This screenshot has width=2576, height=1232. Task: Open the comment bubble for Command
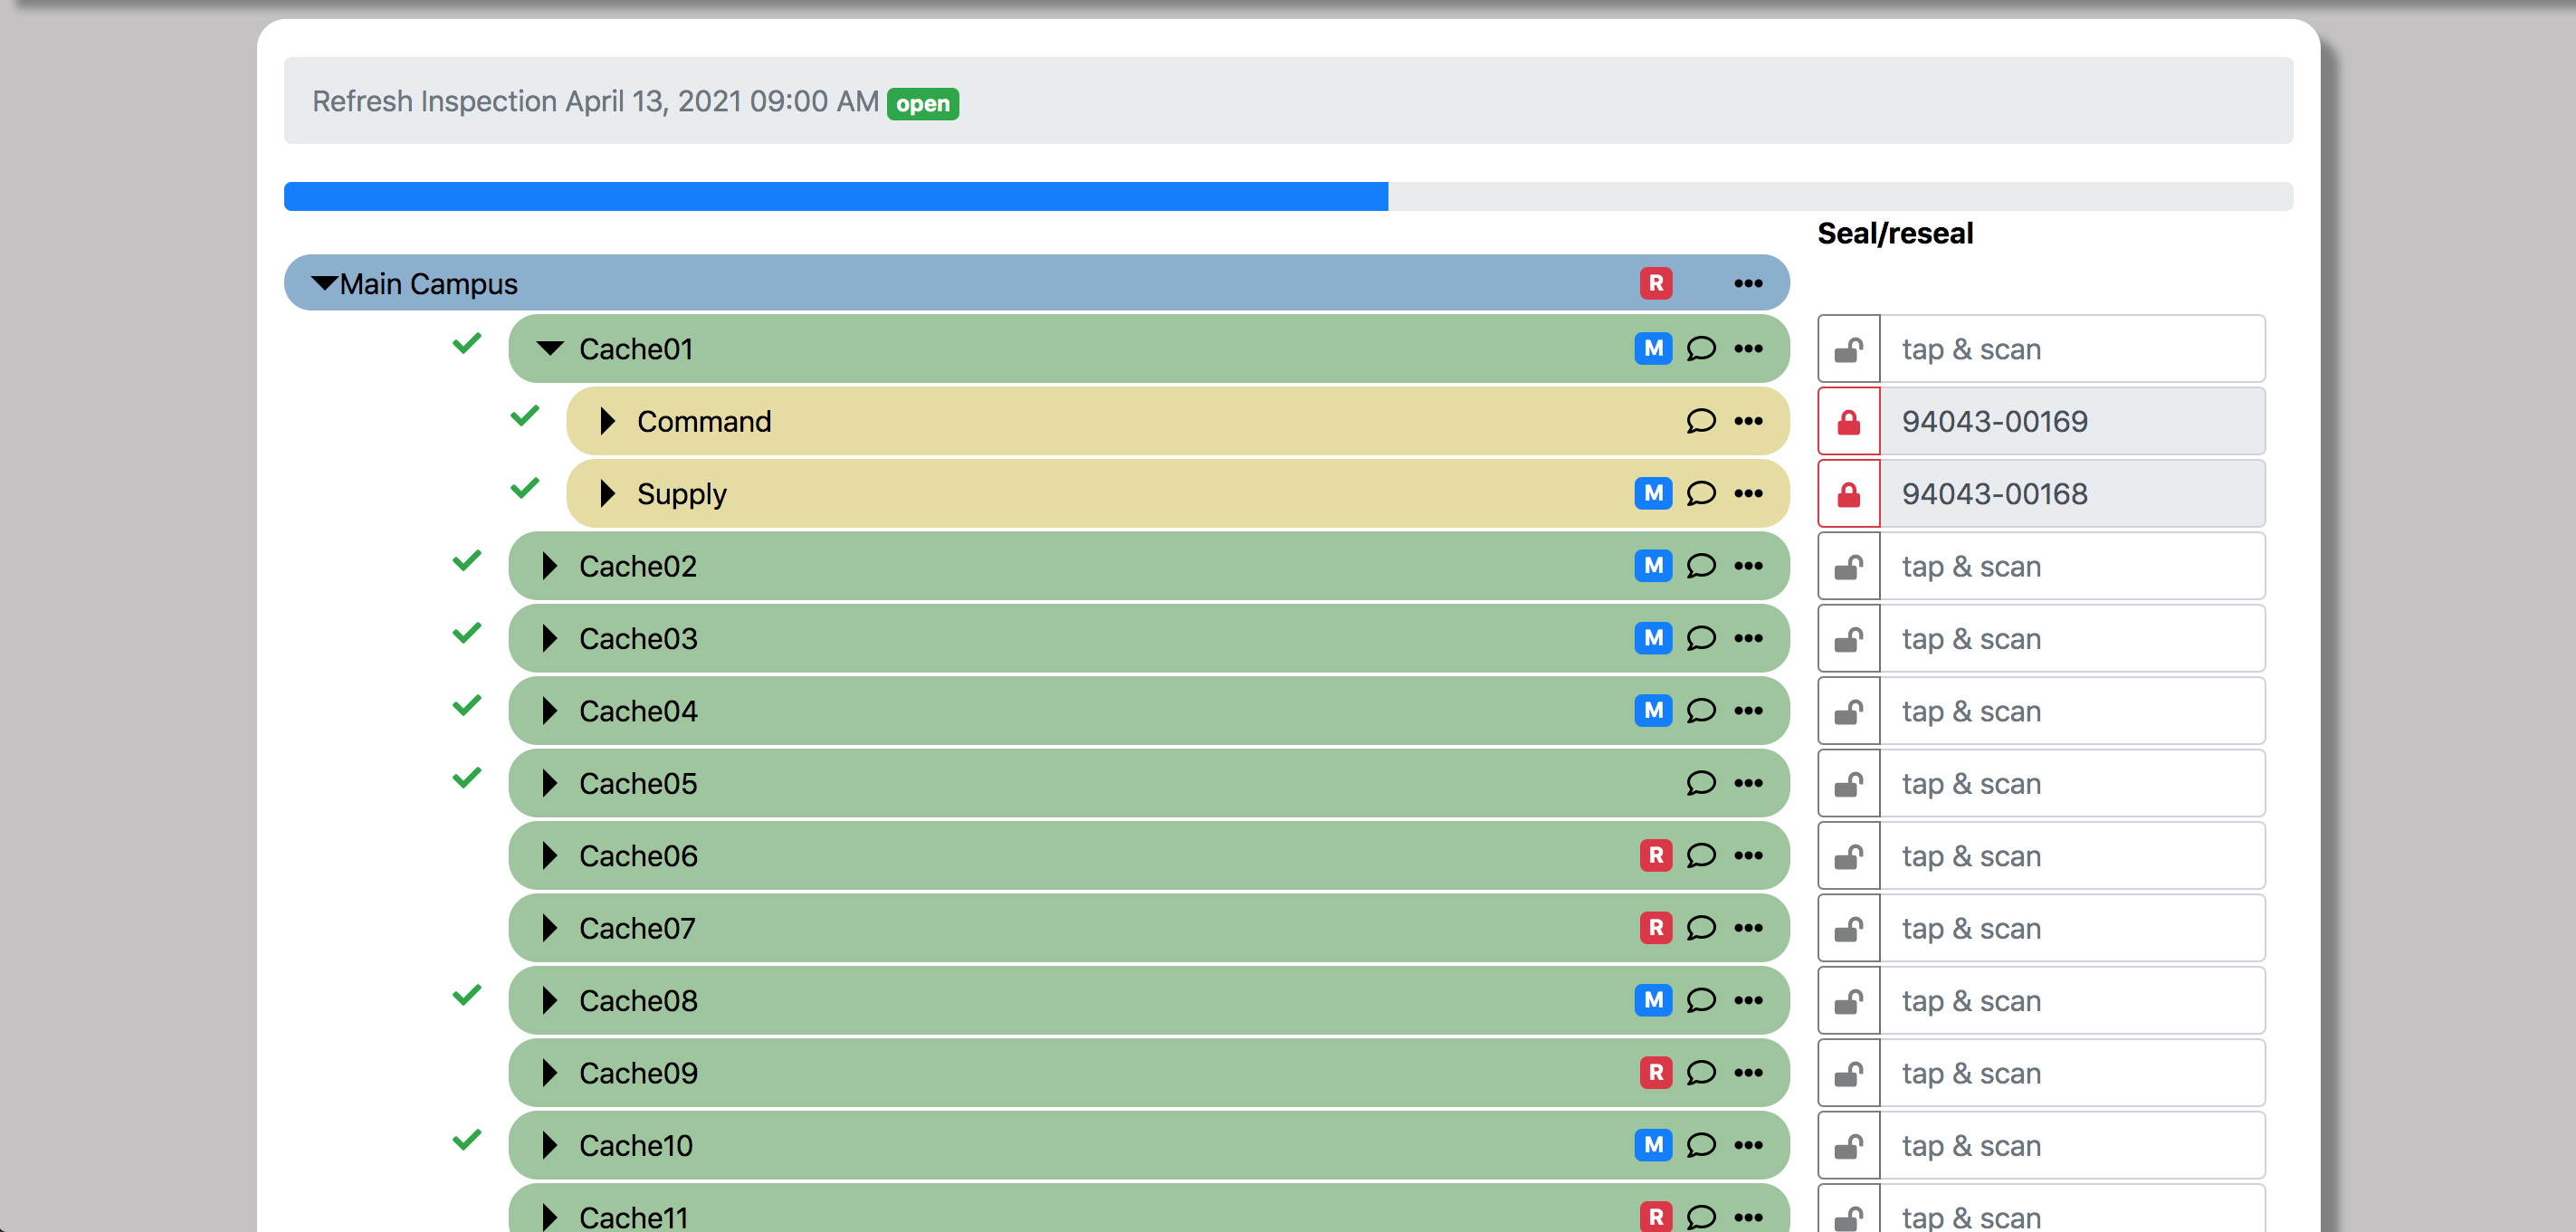pos(1701,421)
